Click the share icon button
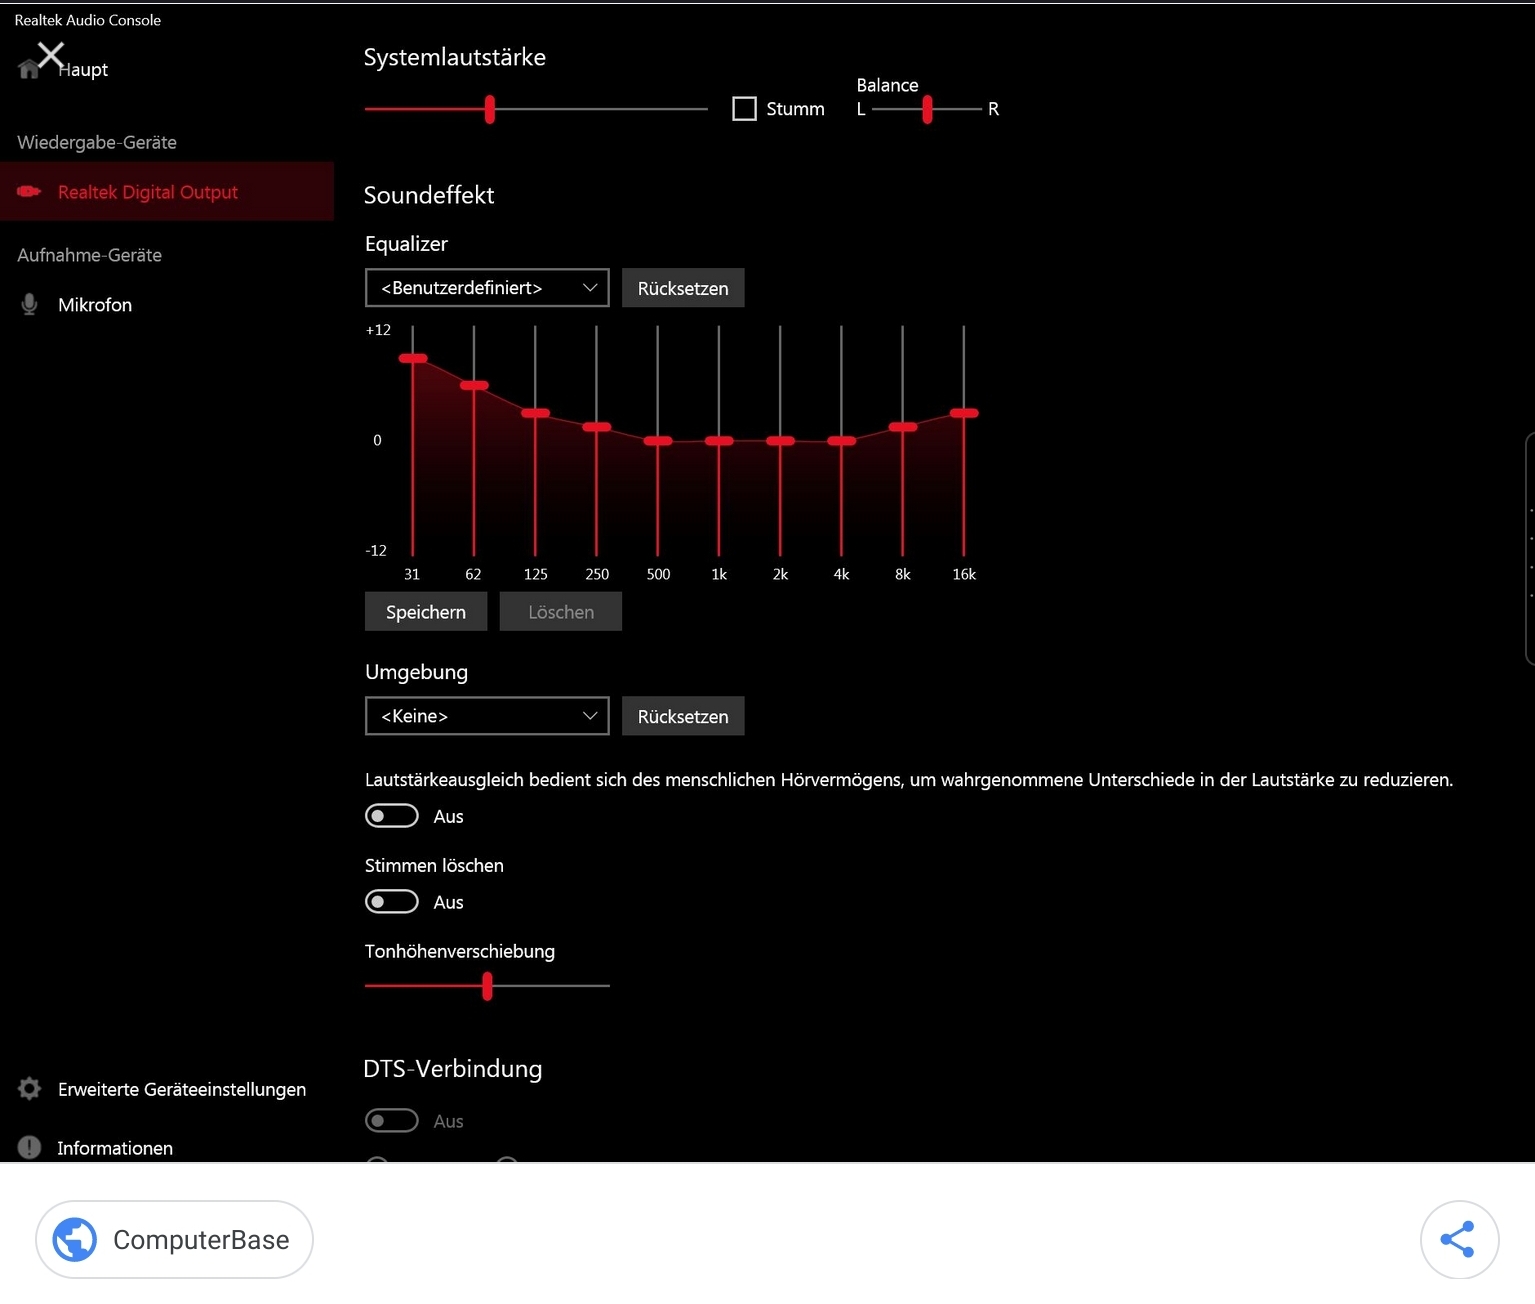1535x1304 pixels. 1459,1239
